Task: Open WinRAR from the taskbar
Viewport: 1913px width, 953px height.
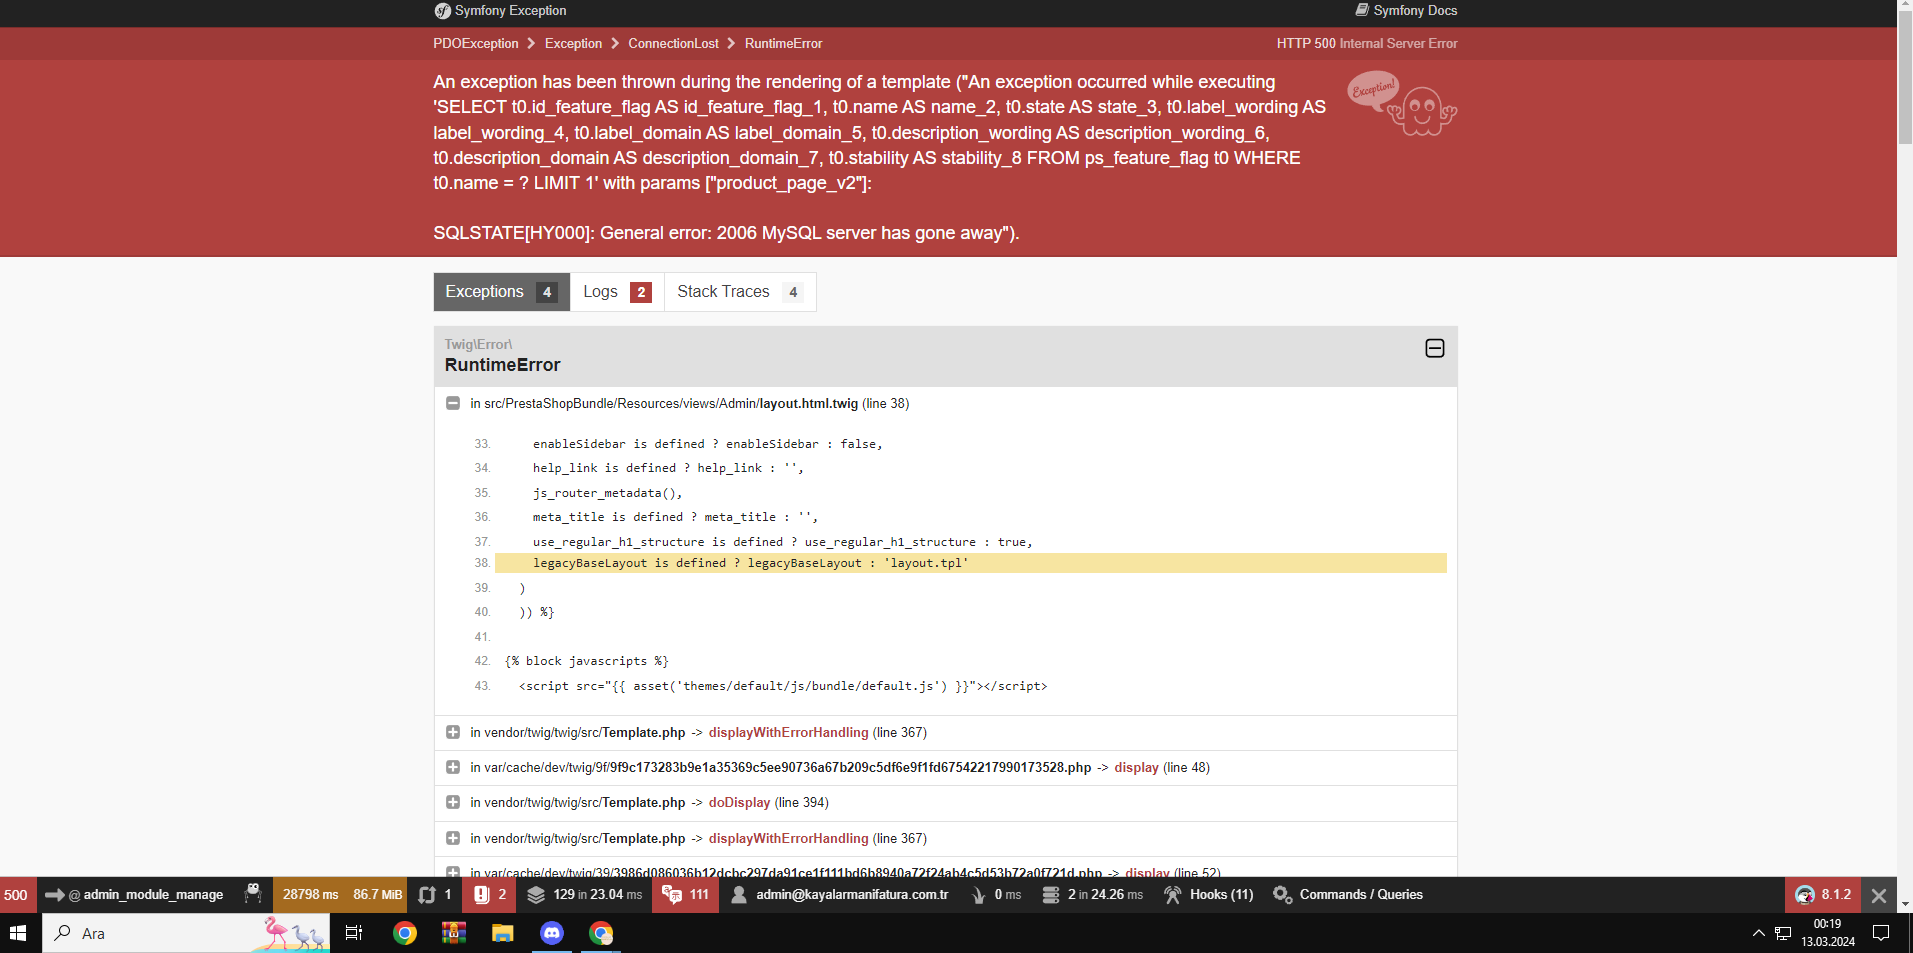Action: (x=454, y=933)
